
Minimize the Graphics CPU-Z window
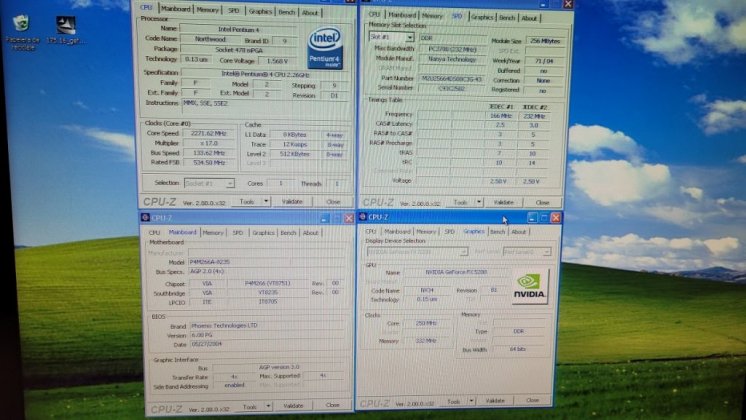[532, 218]
